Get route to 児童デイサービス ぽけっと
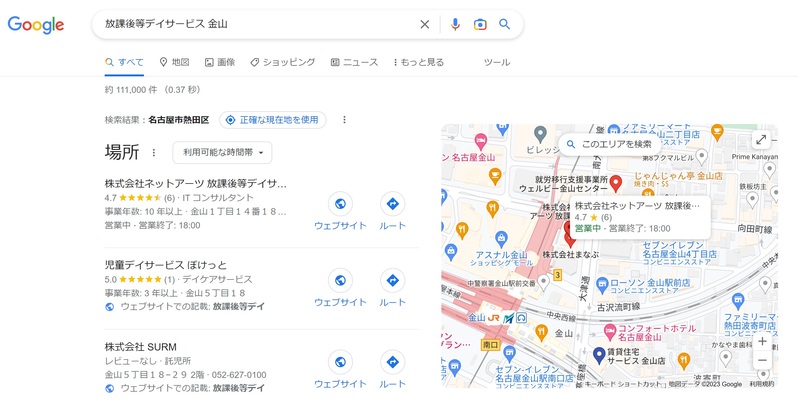This screenshot has width=798, height=415. coord(392,288)
